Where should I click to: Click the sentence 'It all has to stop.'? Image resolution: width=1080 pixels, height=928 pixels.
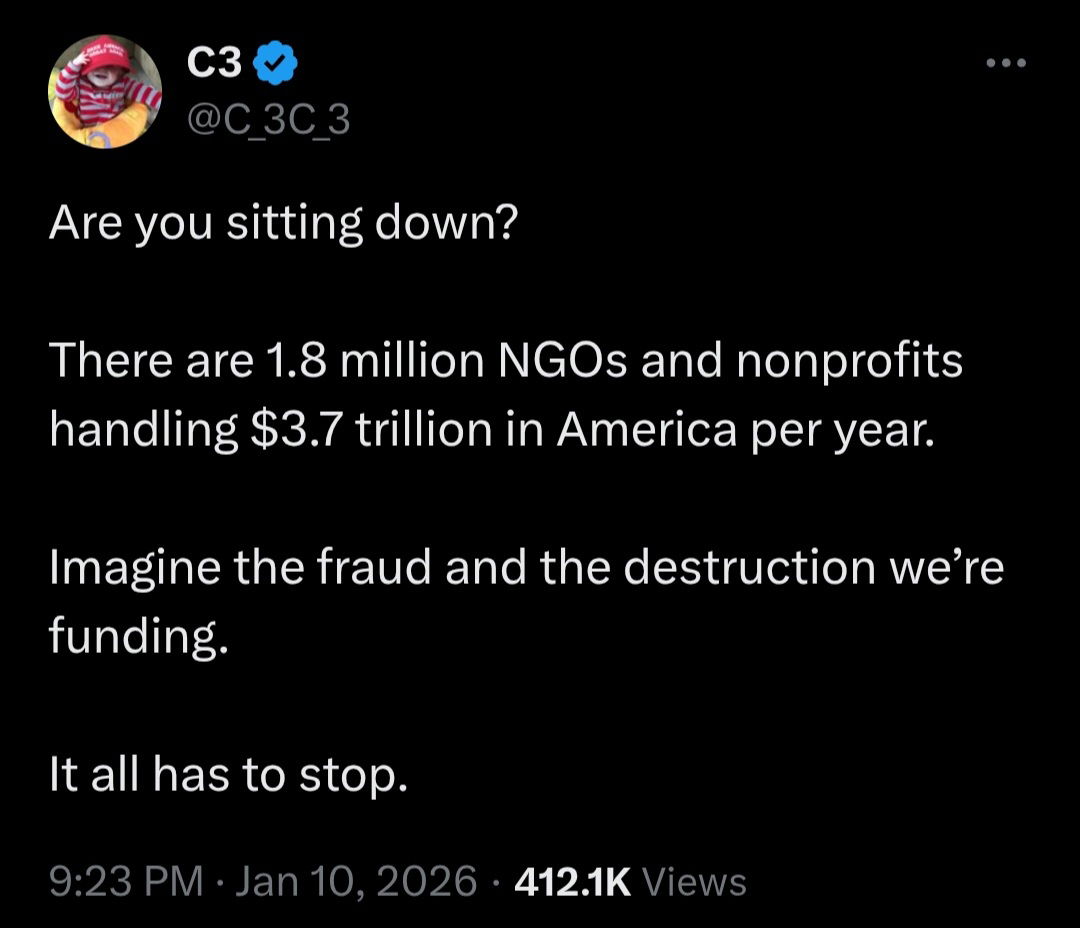point(229,775)
